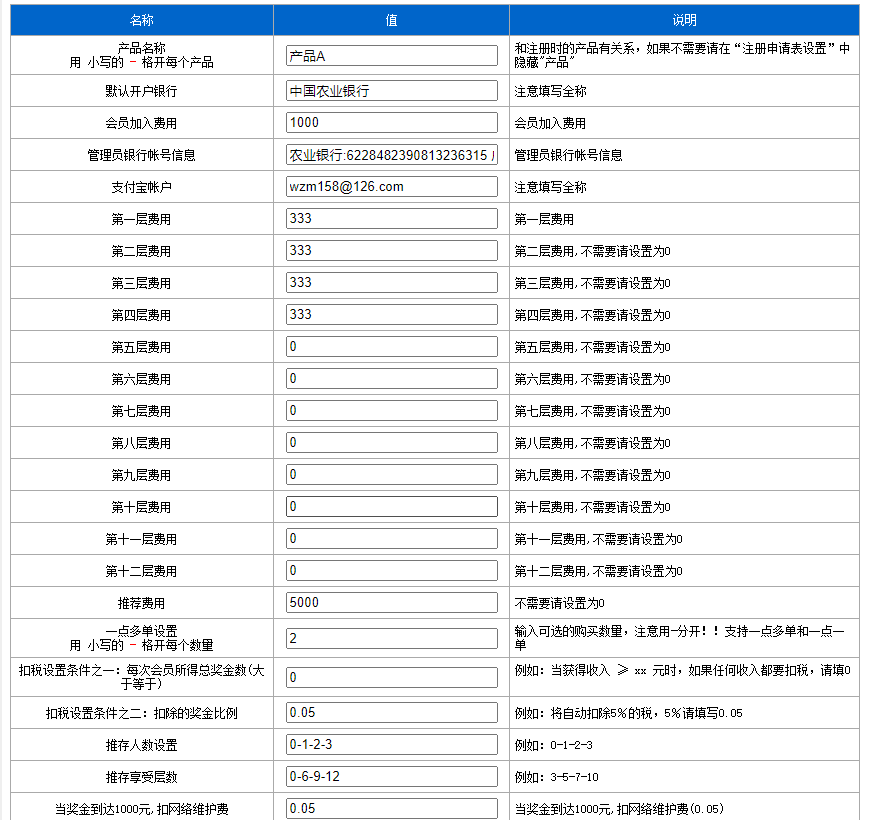The image size is (869, 820).
Task: Click the 扣除的奖金比例 input box
Action: point(391,713)
